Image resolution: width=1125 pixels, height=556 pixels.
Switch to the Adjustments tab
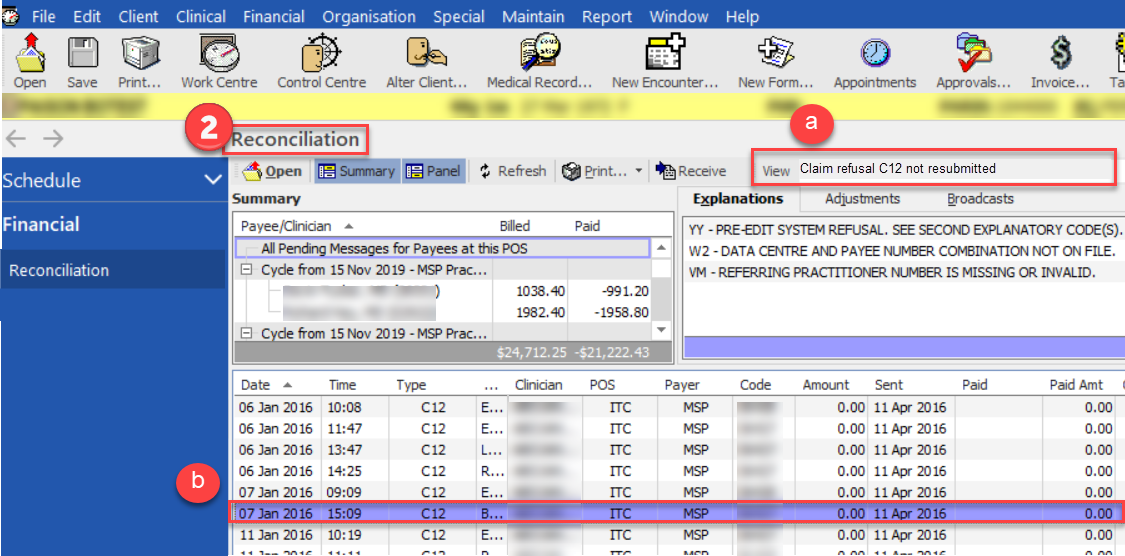pos(862,199)
